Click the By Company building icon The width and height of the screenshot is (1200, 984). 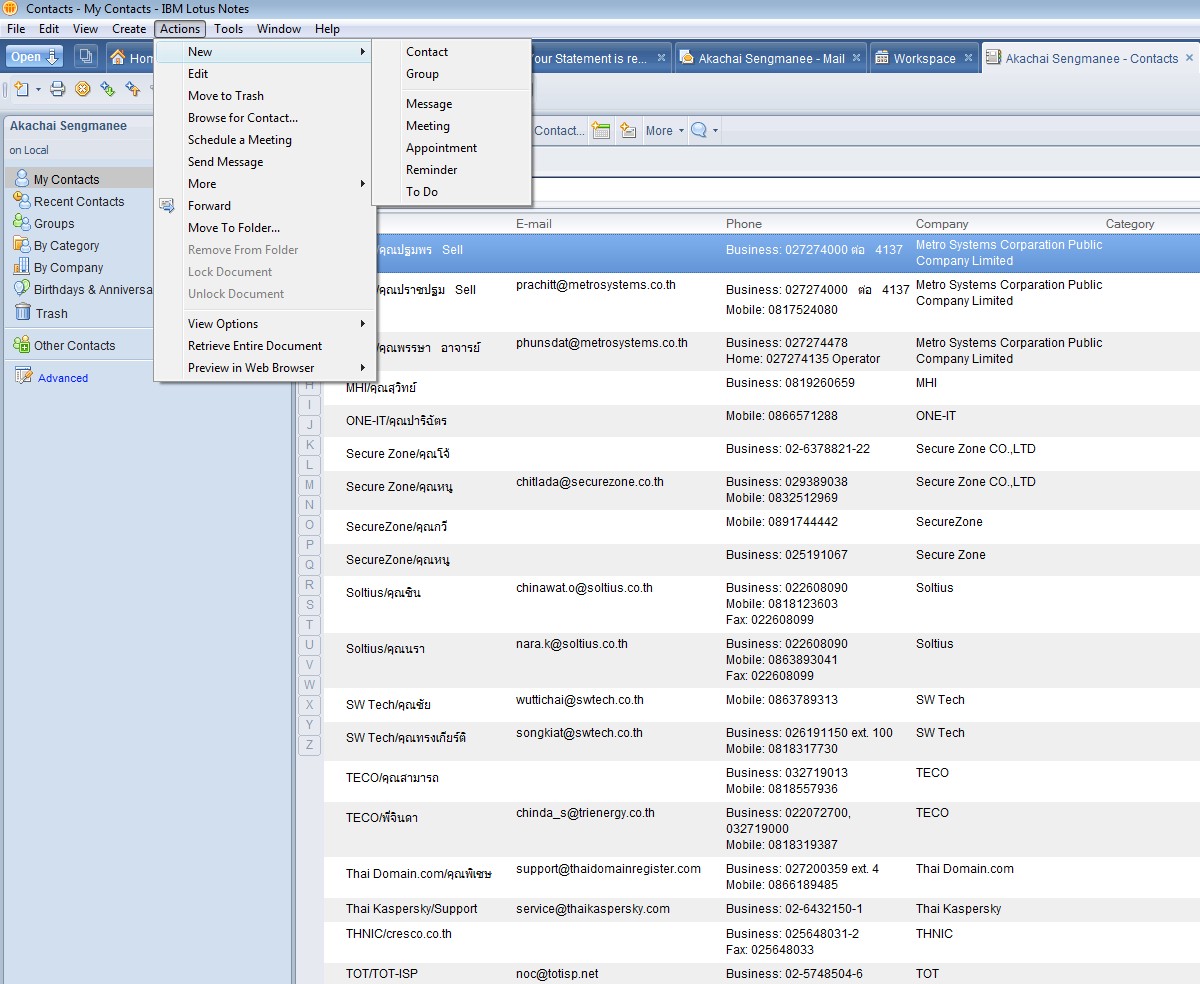tap(22, 267)
